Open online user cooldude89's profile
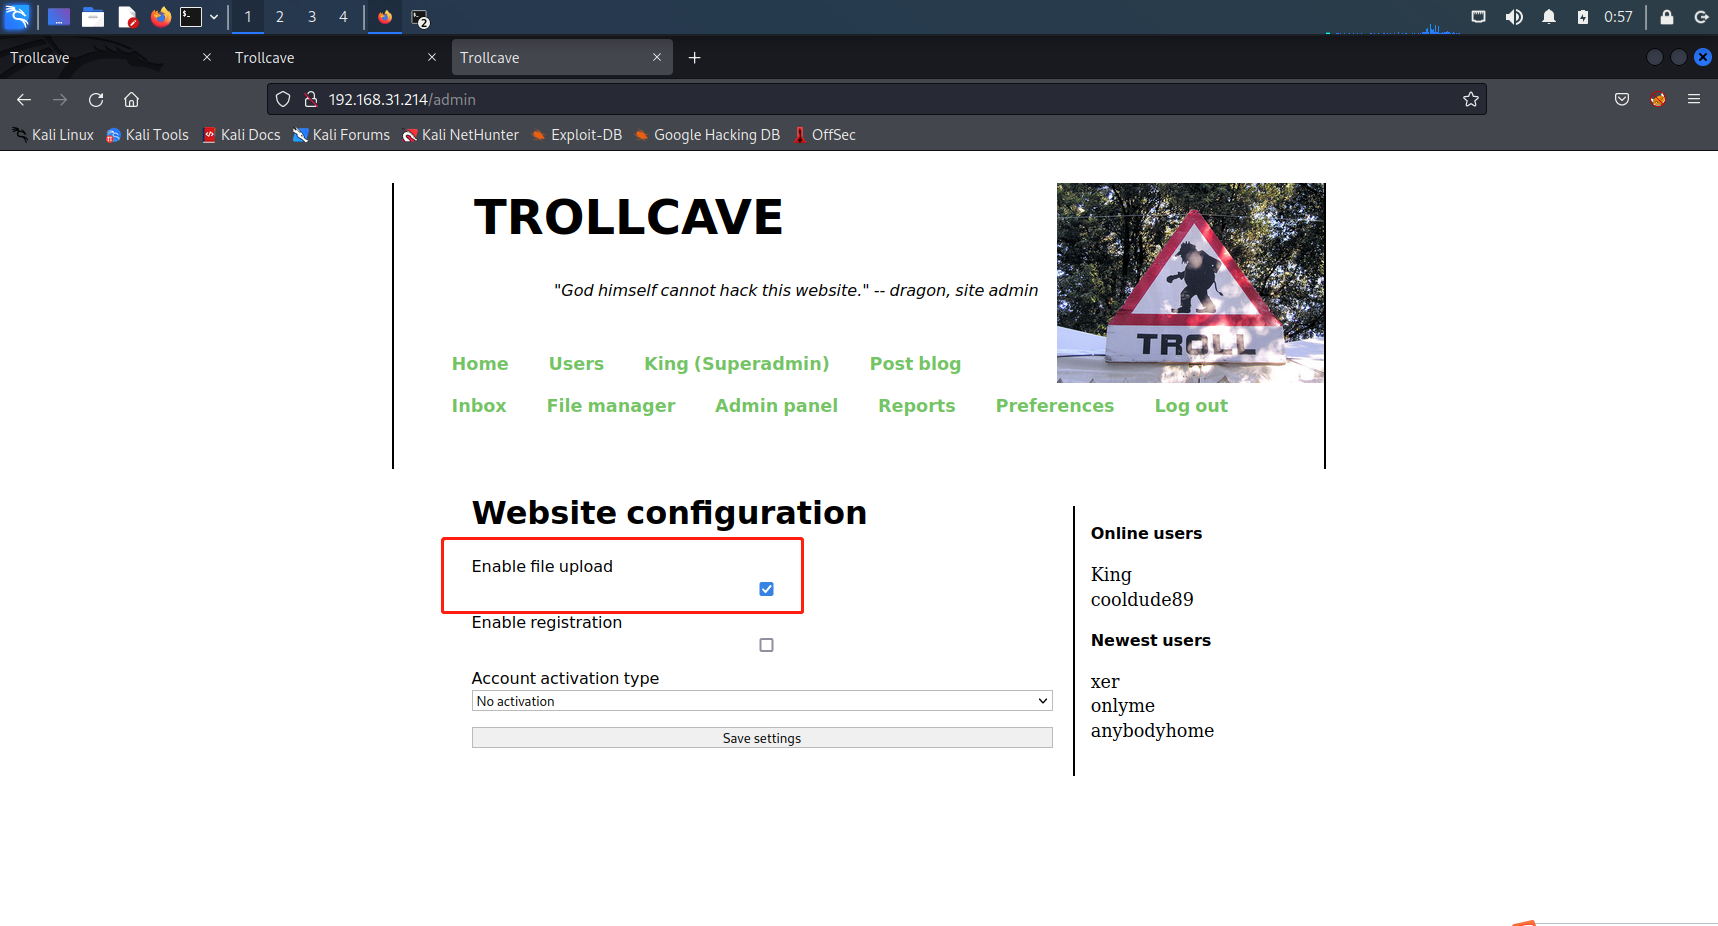Image resolution: width=1718 pixels, height=926 pixels. coord(1142,600)
